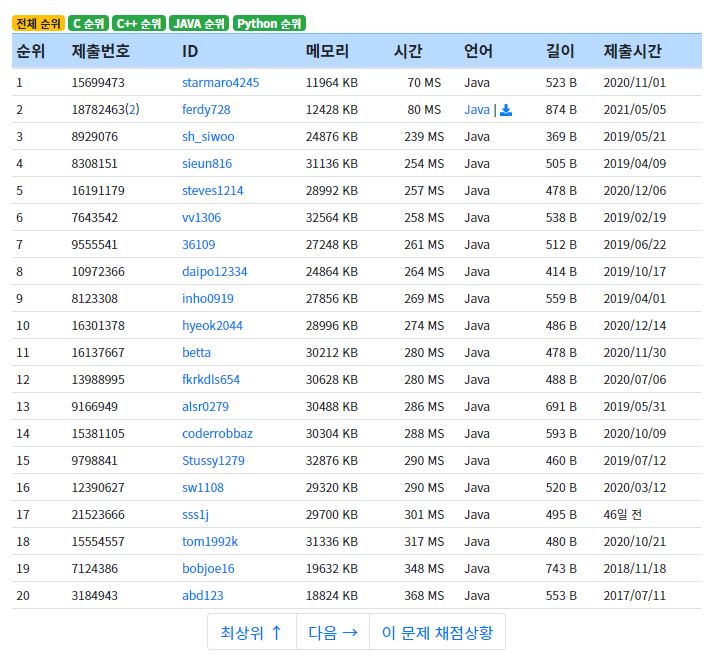The width and height of the screenshot is (725, 672).
Task: Open vv1306 user link
Action: [x=202, y=218]
